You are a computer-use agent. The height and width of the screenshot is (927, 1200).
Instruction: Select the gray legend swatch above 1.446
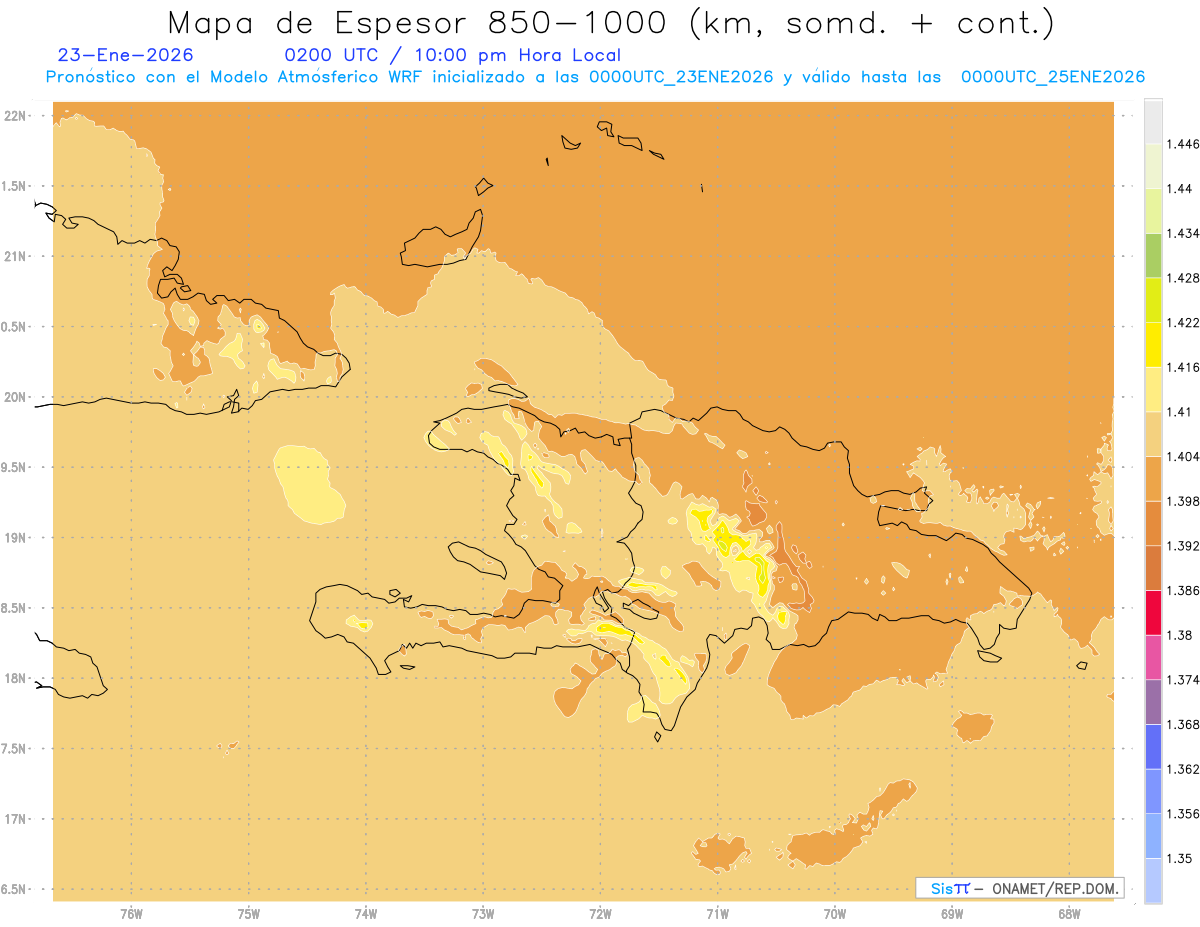1153,121
